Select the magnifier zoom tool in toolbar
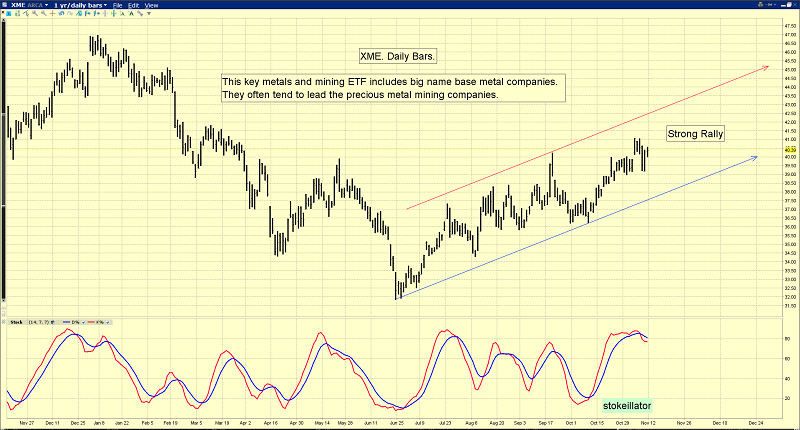Image resolution: width=800 pixels, height=430 pixels. tap(34, 13)
